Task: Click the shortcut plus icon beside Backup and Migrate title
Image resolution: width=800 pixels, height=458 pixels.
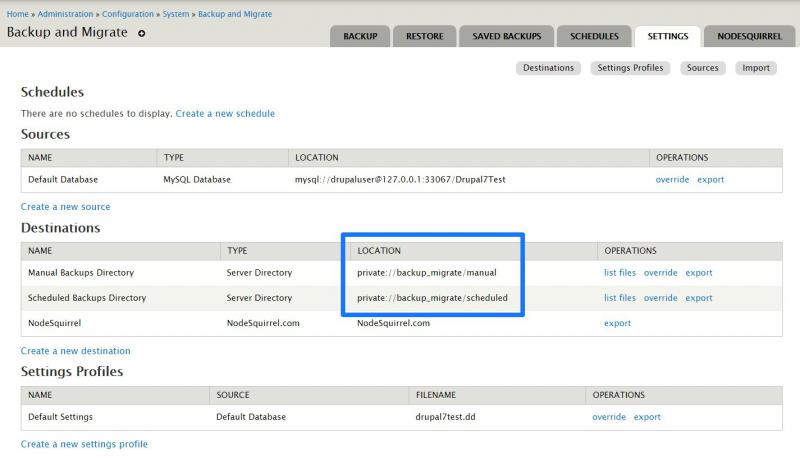Action: click(x=142, y=33)
